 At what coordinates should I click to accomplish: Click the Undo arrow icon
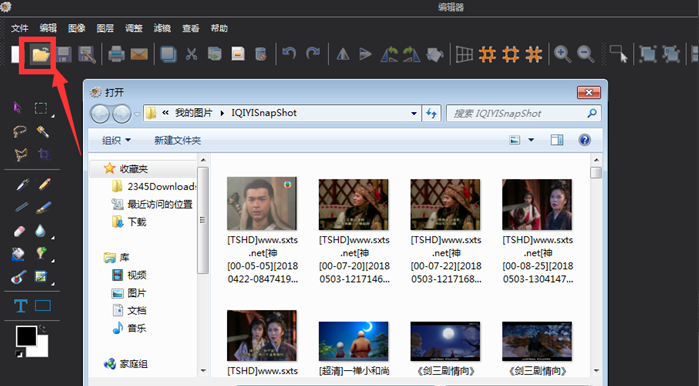[x=289, y=54]
